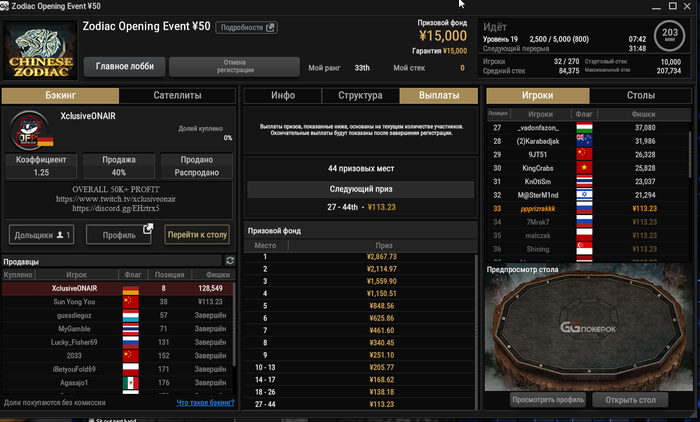Switch to Столы tab
700x422 pixels.
coord(641,96)
